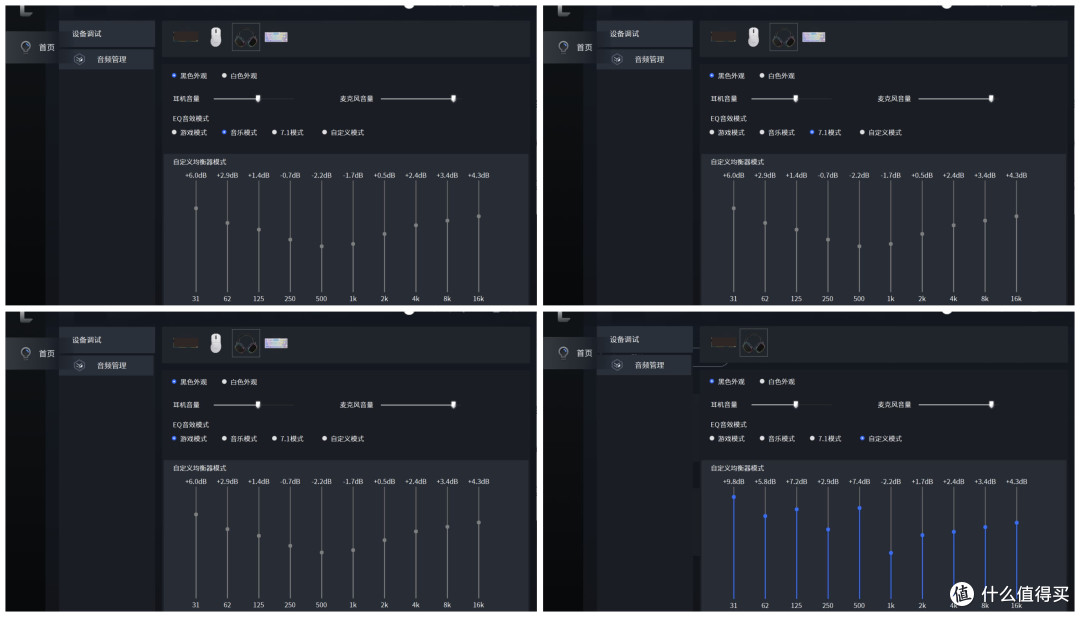Click the blue 31 band handle at +9.8dB
Screen dimensions: 1080x617
click(x=734, y=497)
